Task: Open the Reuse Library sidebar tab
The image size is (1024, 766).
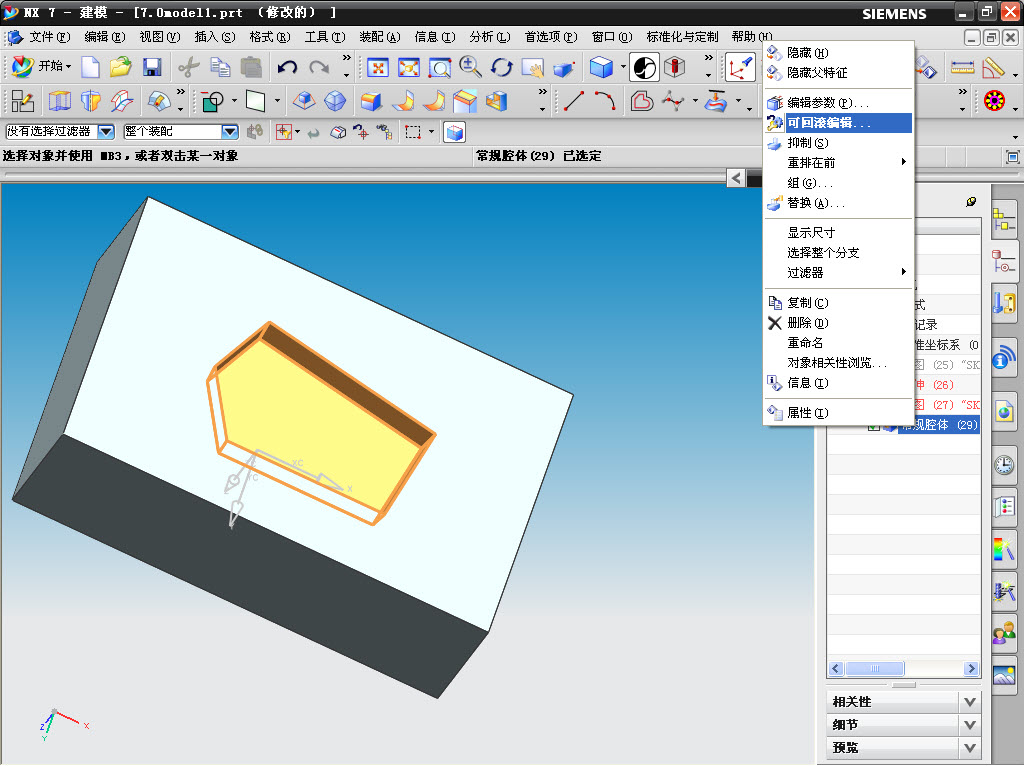Action: (1004, 302)
